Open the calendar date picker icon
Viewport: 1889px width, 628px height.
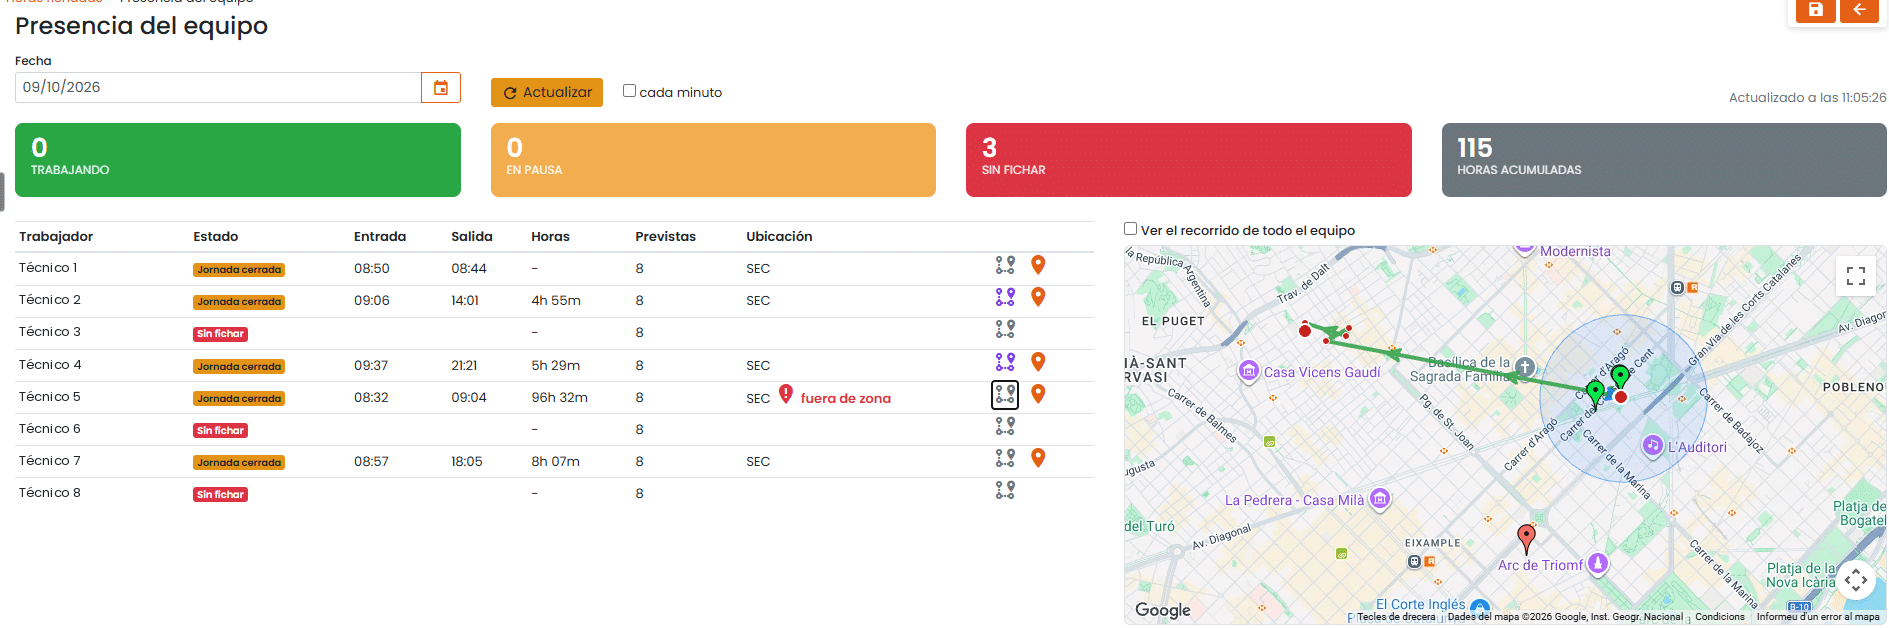(x=441, y=88)
